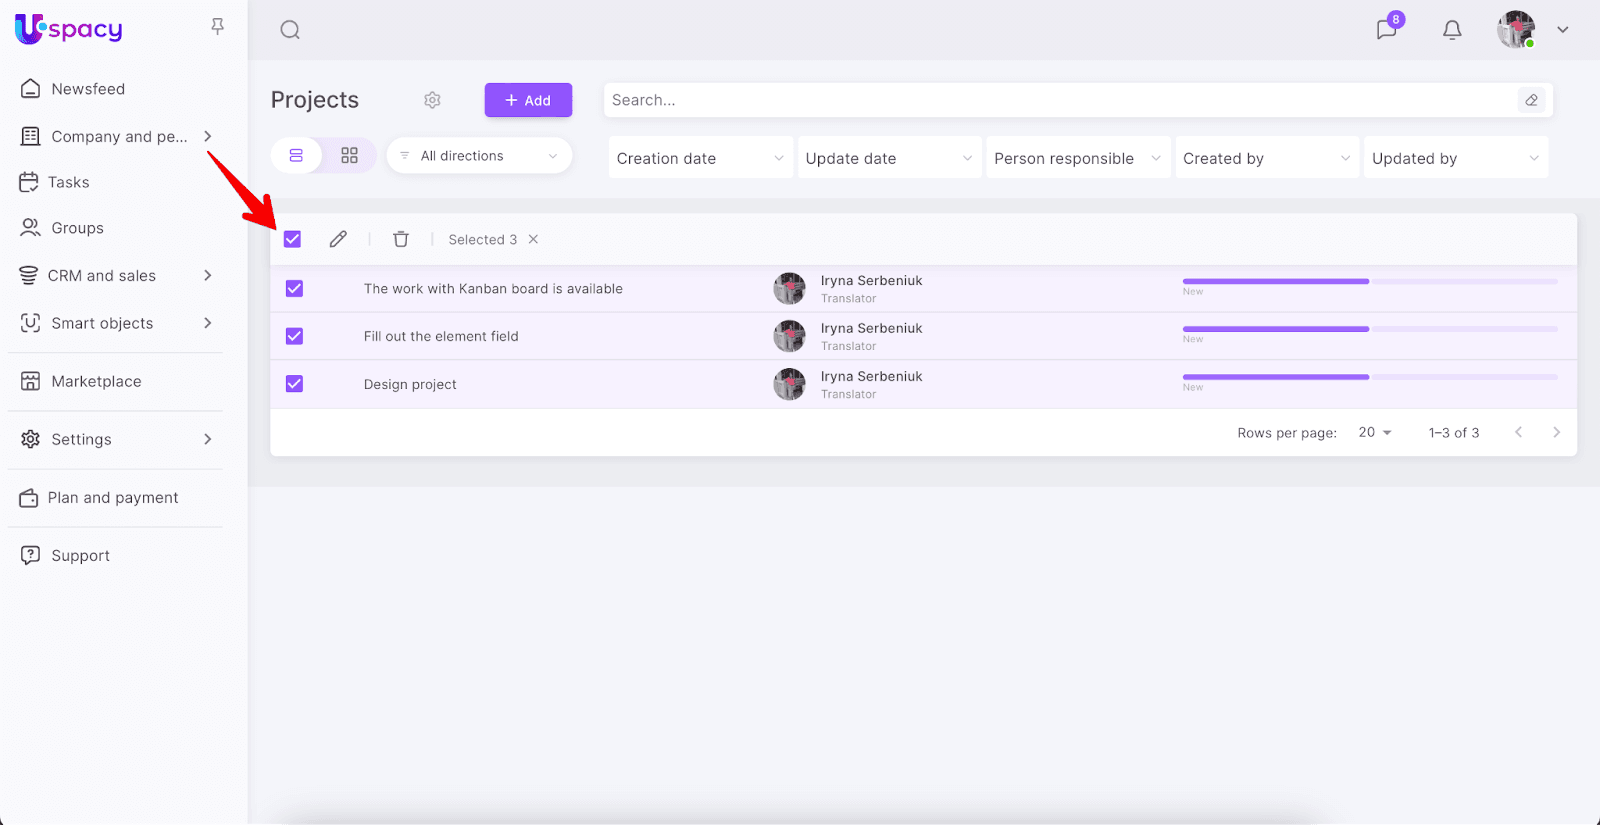Open the Design project link

coord(410,384)
